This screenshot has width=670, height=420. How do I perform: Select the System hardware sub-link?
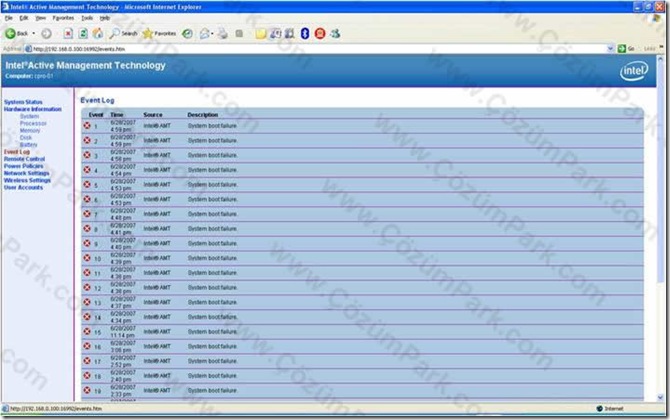(29, 116)
